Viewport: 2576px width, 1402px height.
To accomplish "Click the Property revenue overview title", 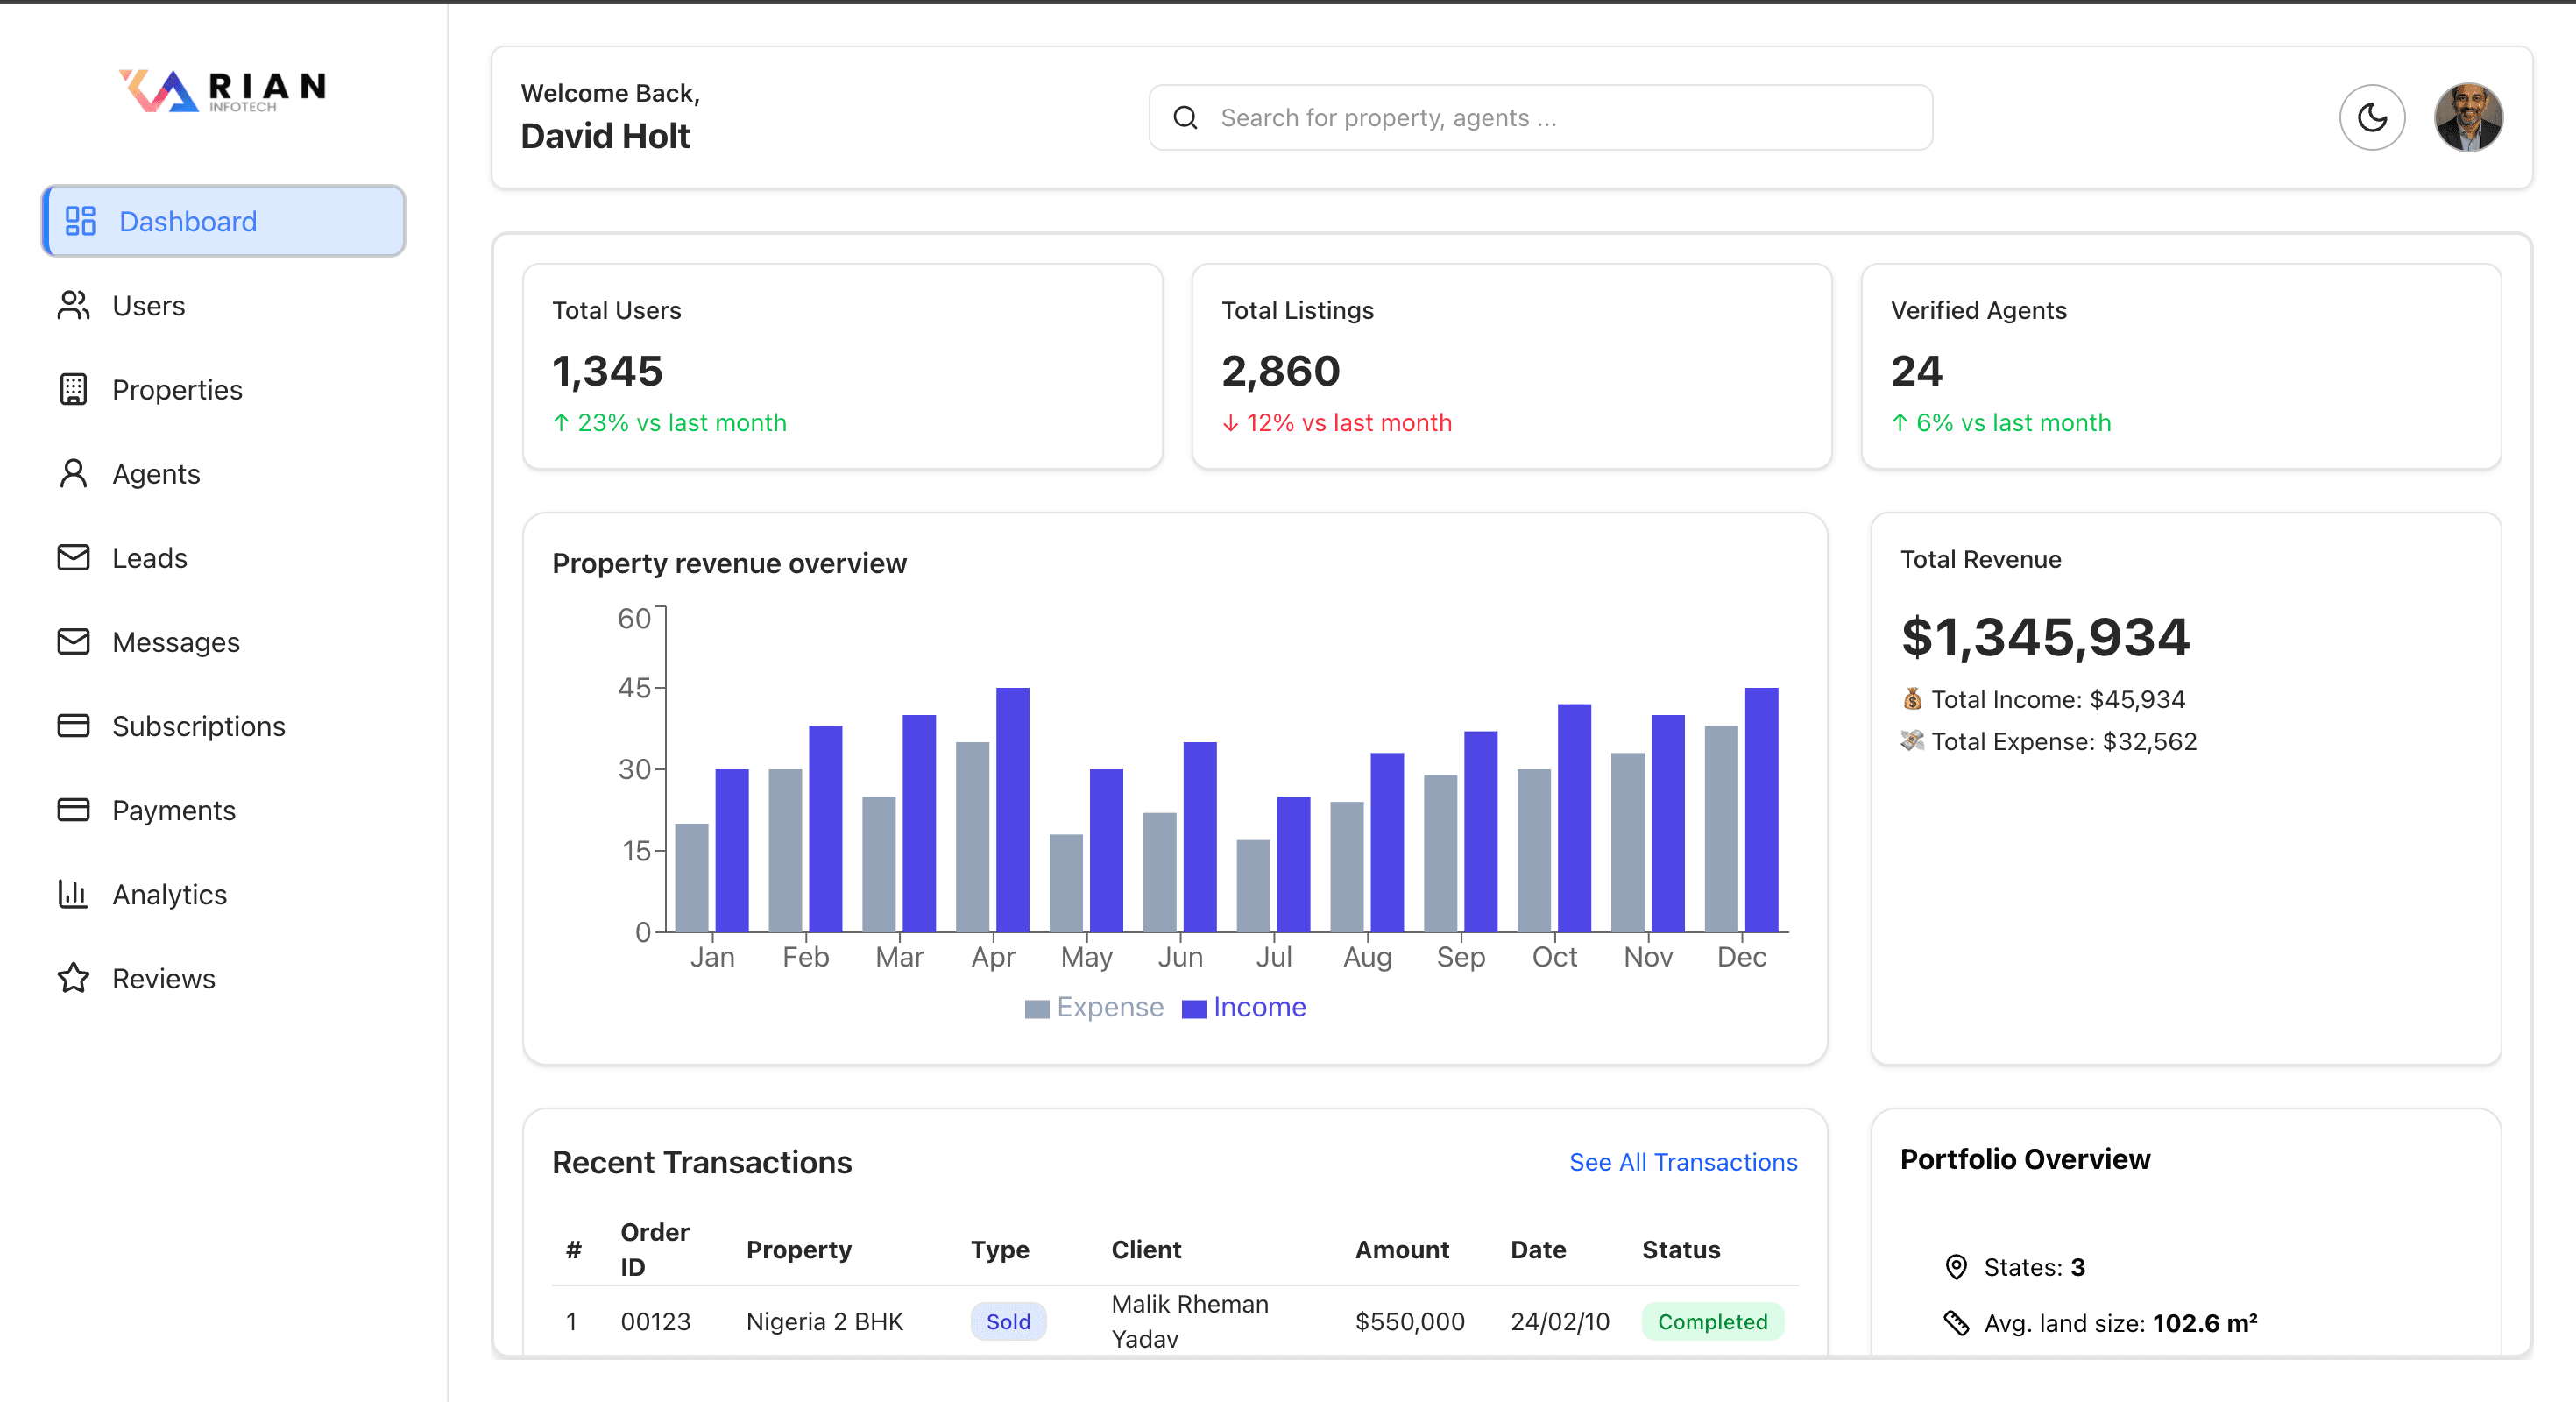I will point(729,563).
